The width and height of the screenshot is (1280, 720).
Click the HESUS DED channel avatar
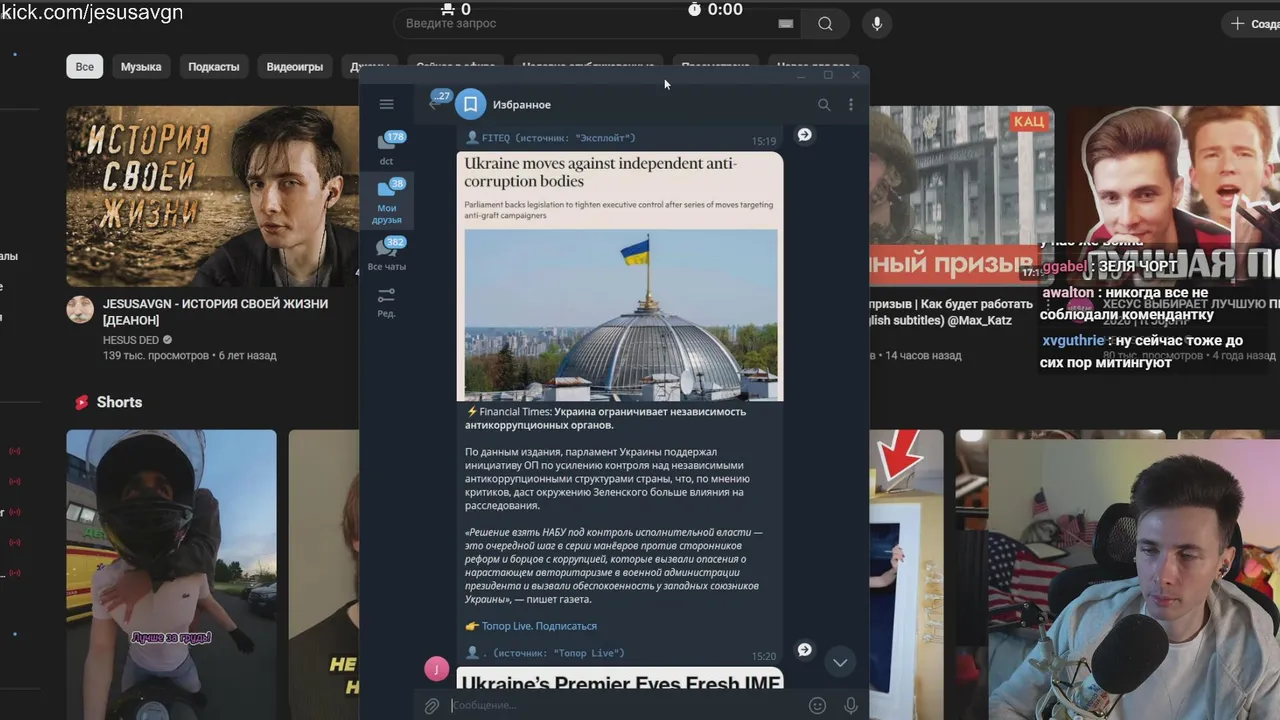[x=80, y=309]
